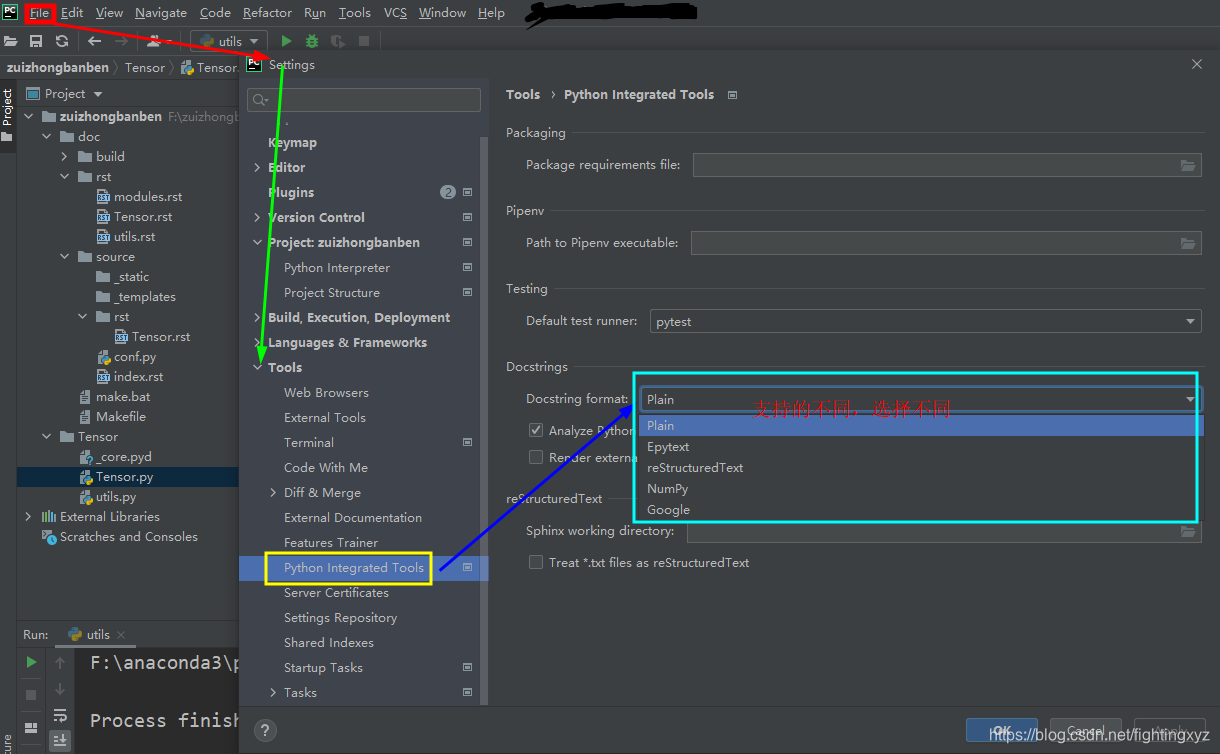Click the Run with Coverage icon in the toolbar
This screenshot has height=754, width=1220.
338,41
